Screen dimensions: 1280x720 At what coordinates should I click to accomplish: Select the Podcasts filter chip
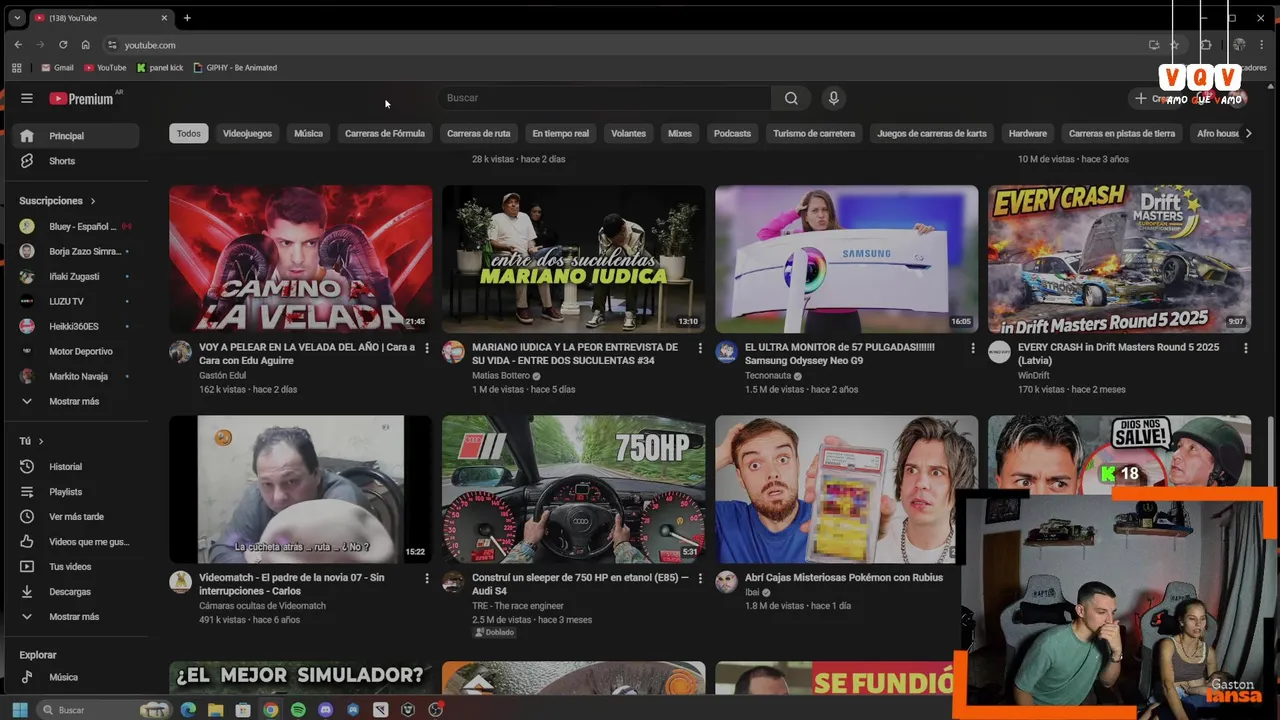click(732, 133)
